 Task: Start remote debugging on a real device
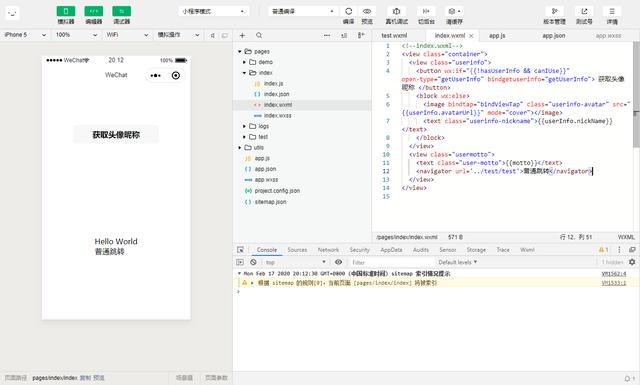[396, 11]
